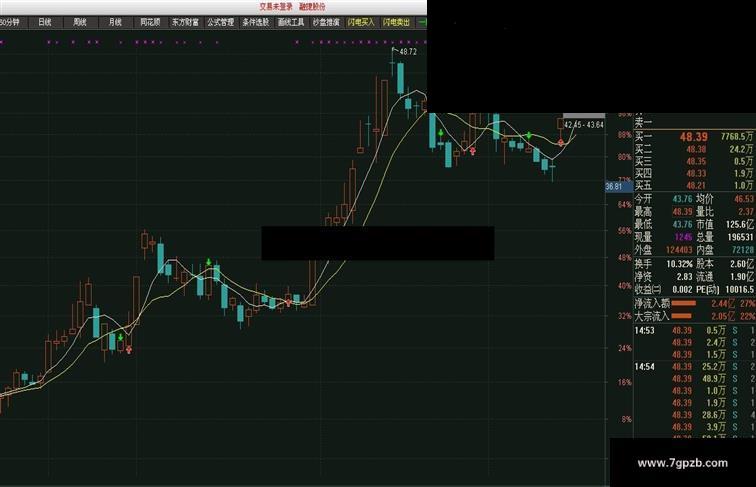Click the 32% axis label

click(x=625, y=316)
